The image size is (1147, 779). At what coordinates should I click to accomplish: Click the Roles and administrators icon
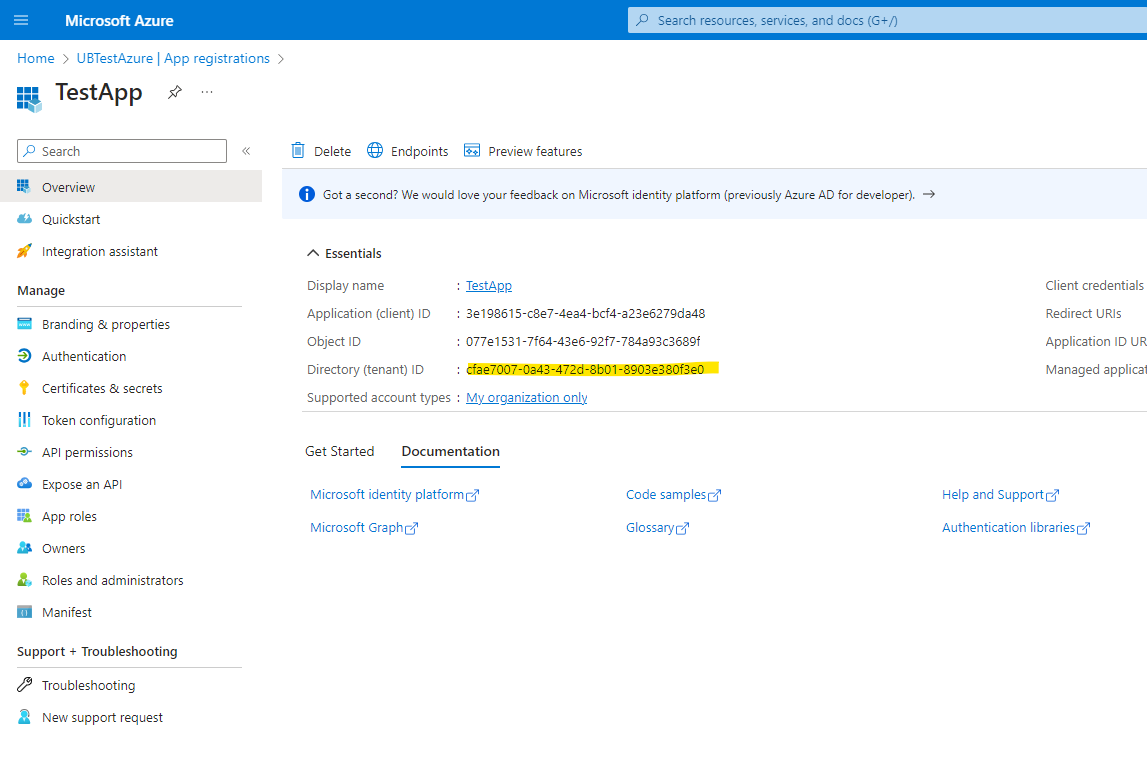(x=24, y=580)
